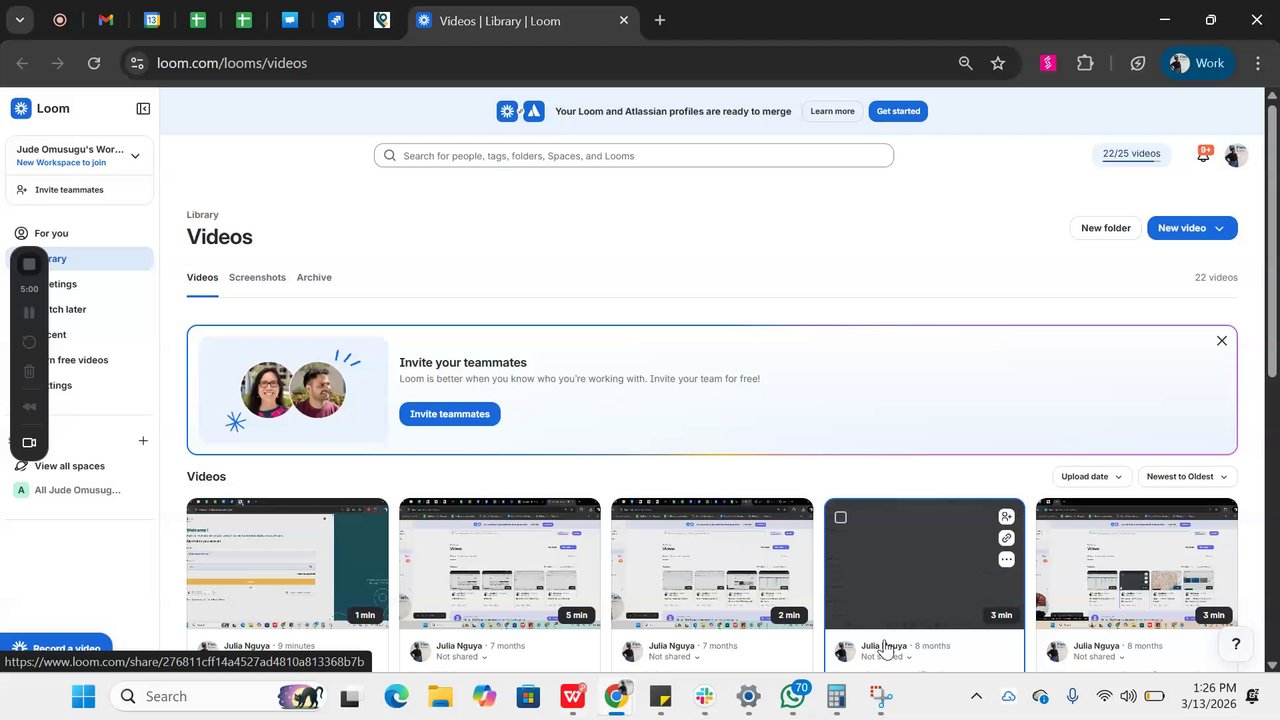Switch to the Google Calendar pinned tab

click(x=152, y=20)
